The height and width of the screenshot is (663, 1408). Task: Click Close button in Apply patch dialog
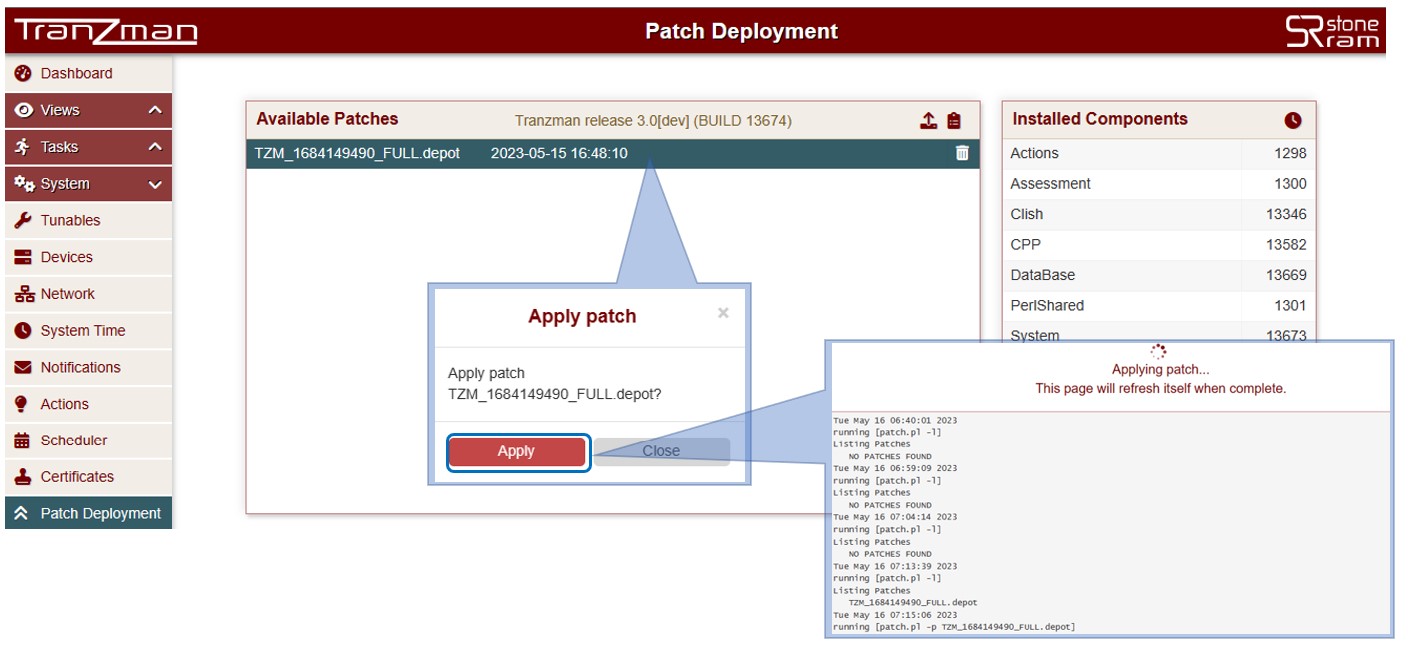661,451
